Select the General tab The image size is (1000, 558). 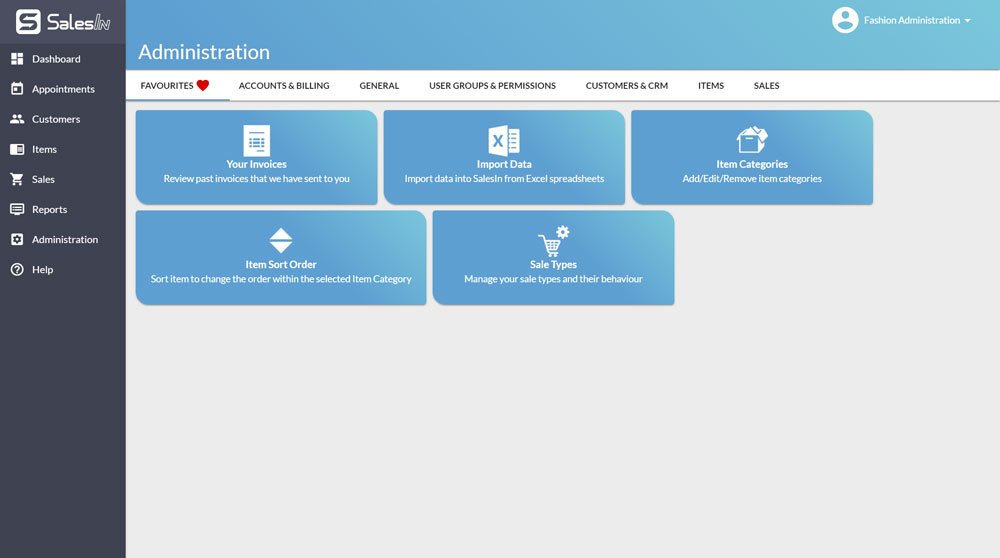[379, 85]
